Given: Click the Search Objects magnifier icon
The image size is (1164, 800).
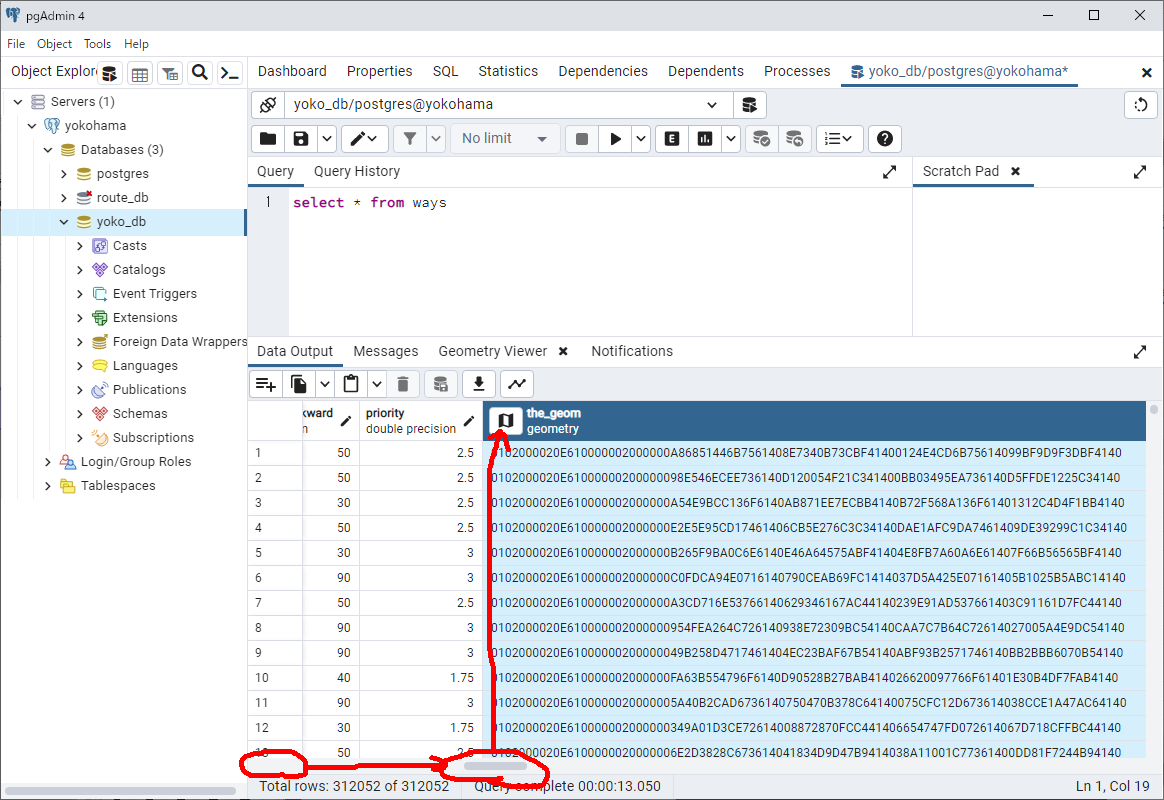Looking at the screenshot, I should point(200,73).
